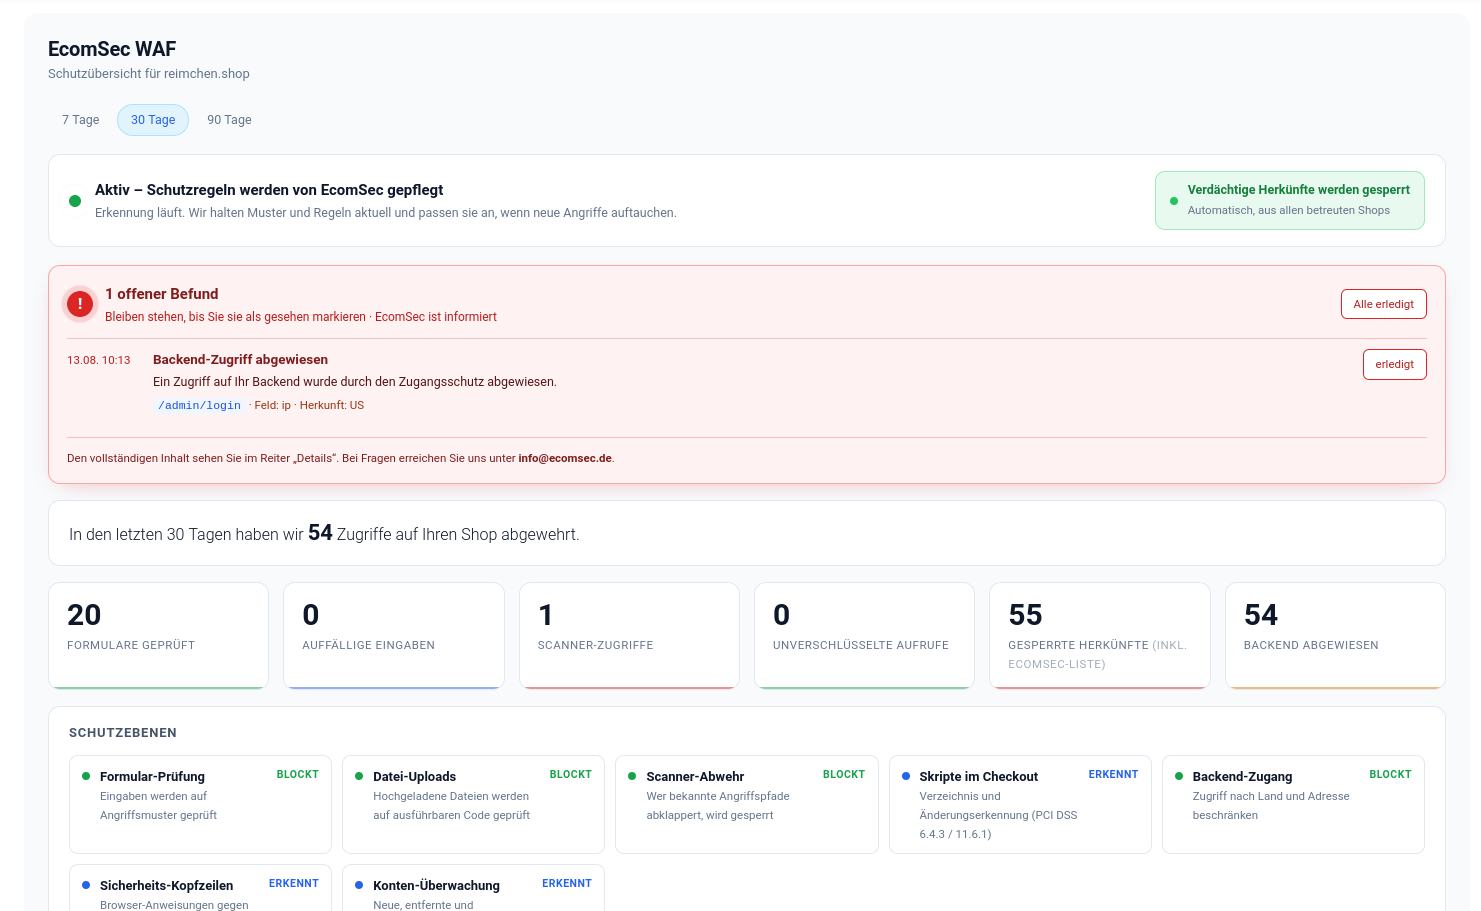
Task: Click Verdächtige Herkünfte werden gesperrt badge
Action: click(1289, 200)
